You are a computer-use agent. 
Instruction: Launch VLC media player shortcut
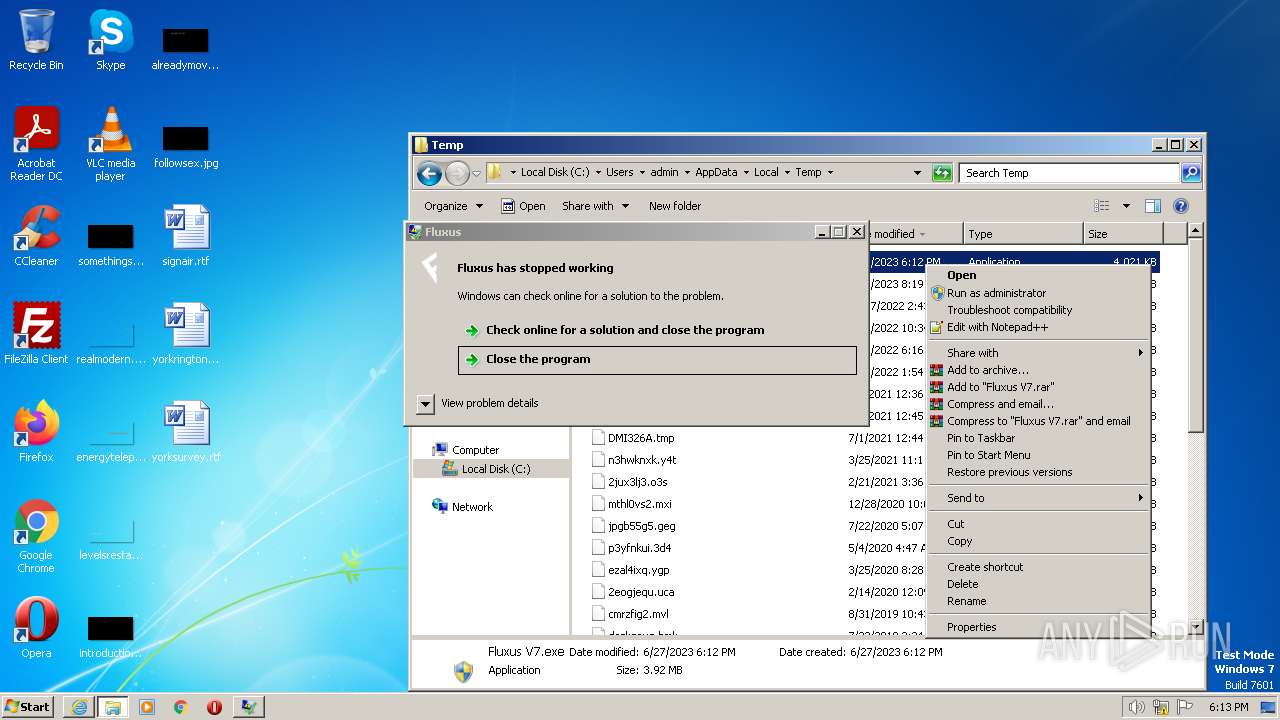tap(110, 144)
